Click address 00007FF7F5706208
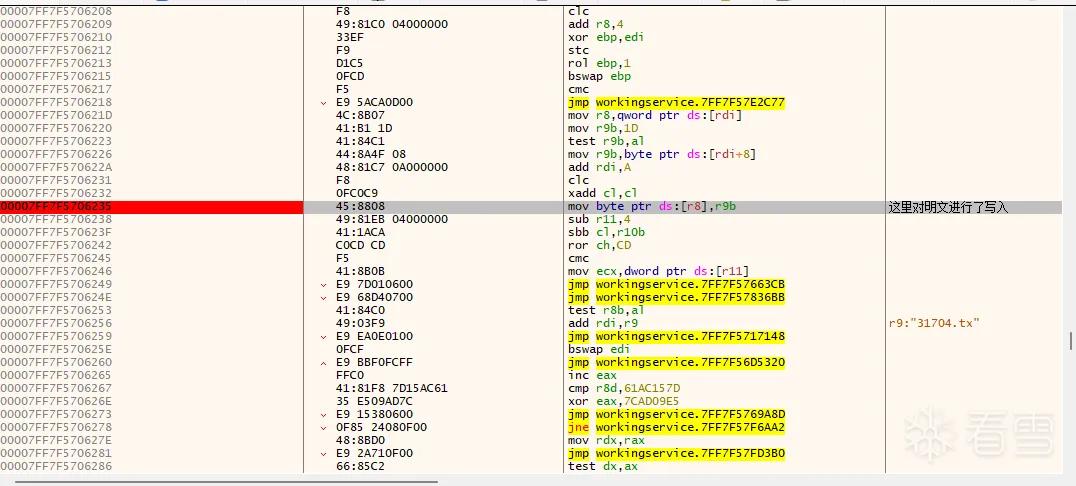 coord(56,11)
